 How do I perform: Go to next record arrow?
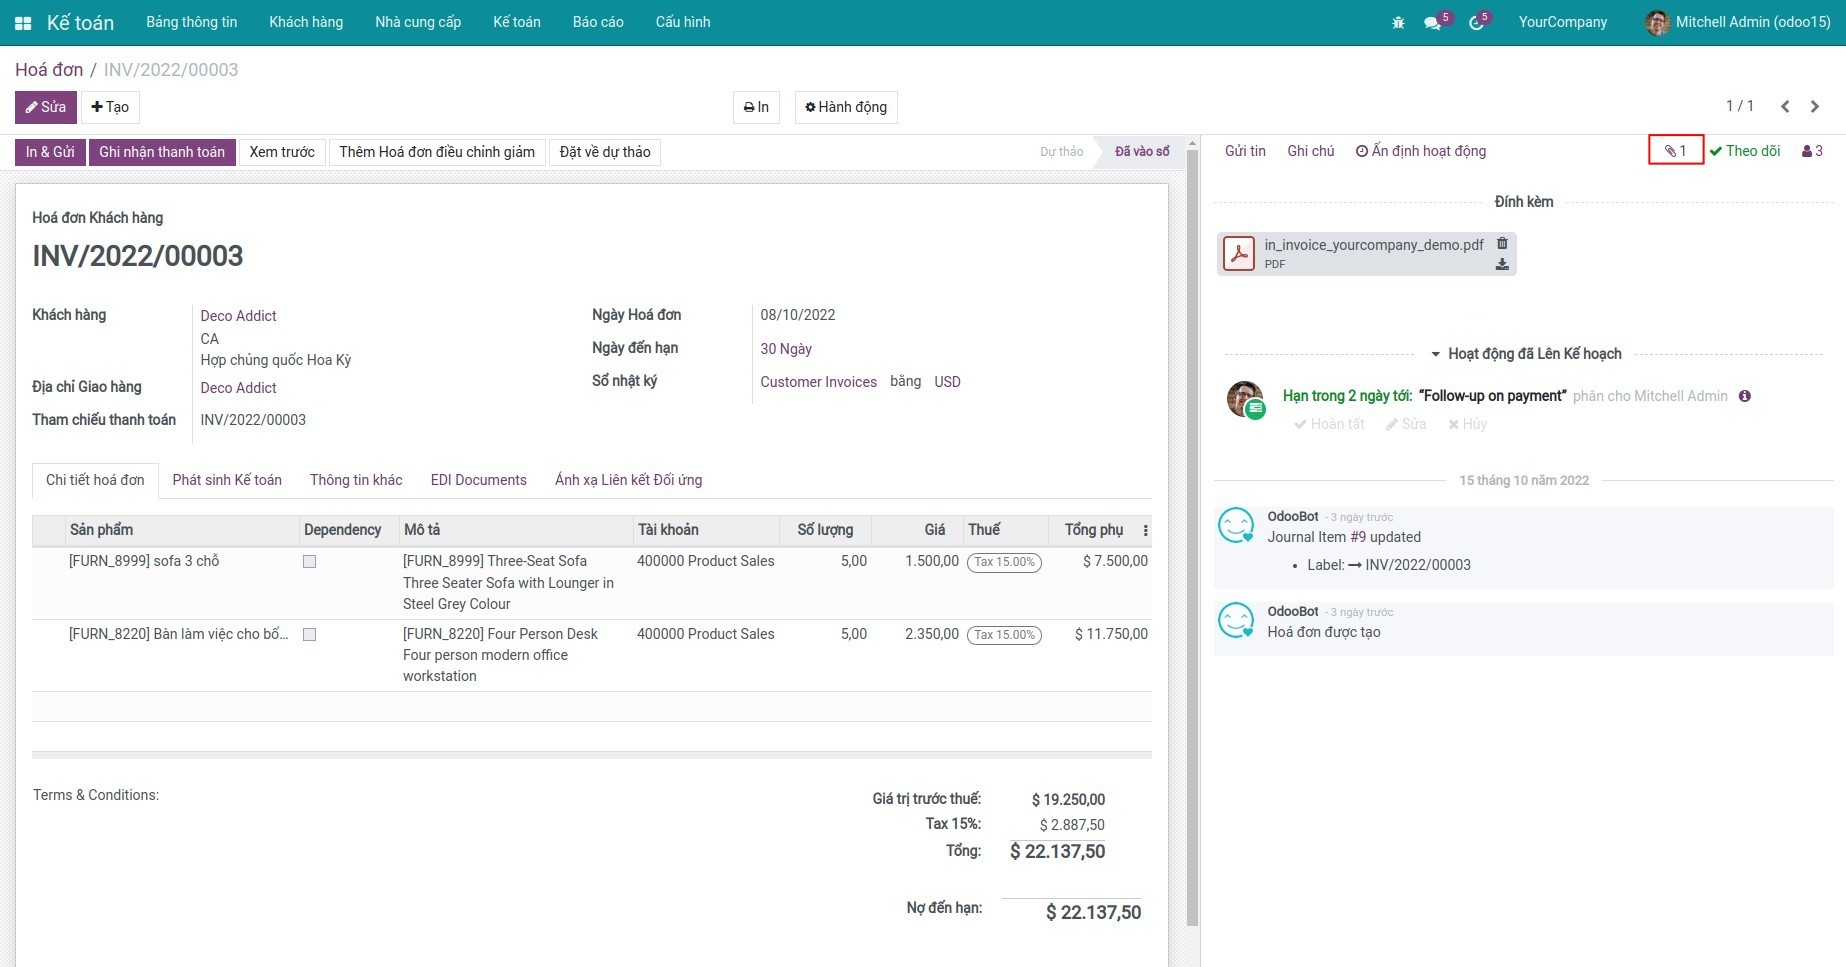pyautogui.click(x=1815, y=106)
